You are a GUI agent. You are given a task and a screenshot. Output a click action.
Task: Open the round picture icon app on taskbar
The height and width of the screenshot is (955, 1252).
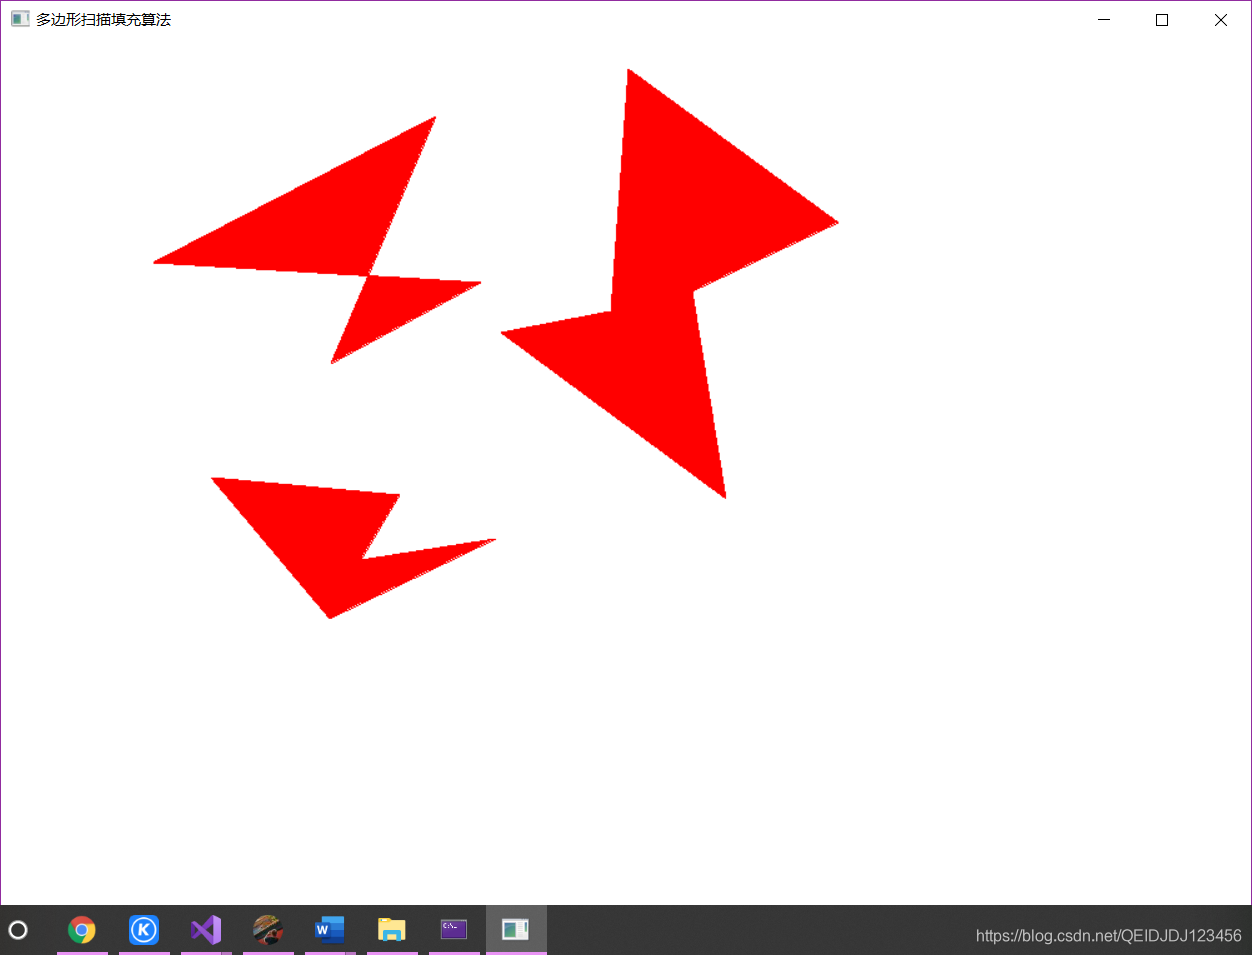coord(268,930)
